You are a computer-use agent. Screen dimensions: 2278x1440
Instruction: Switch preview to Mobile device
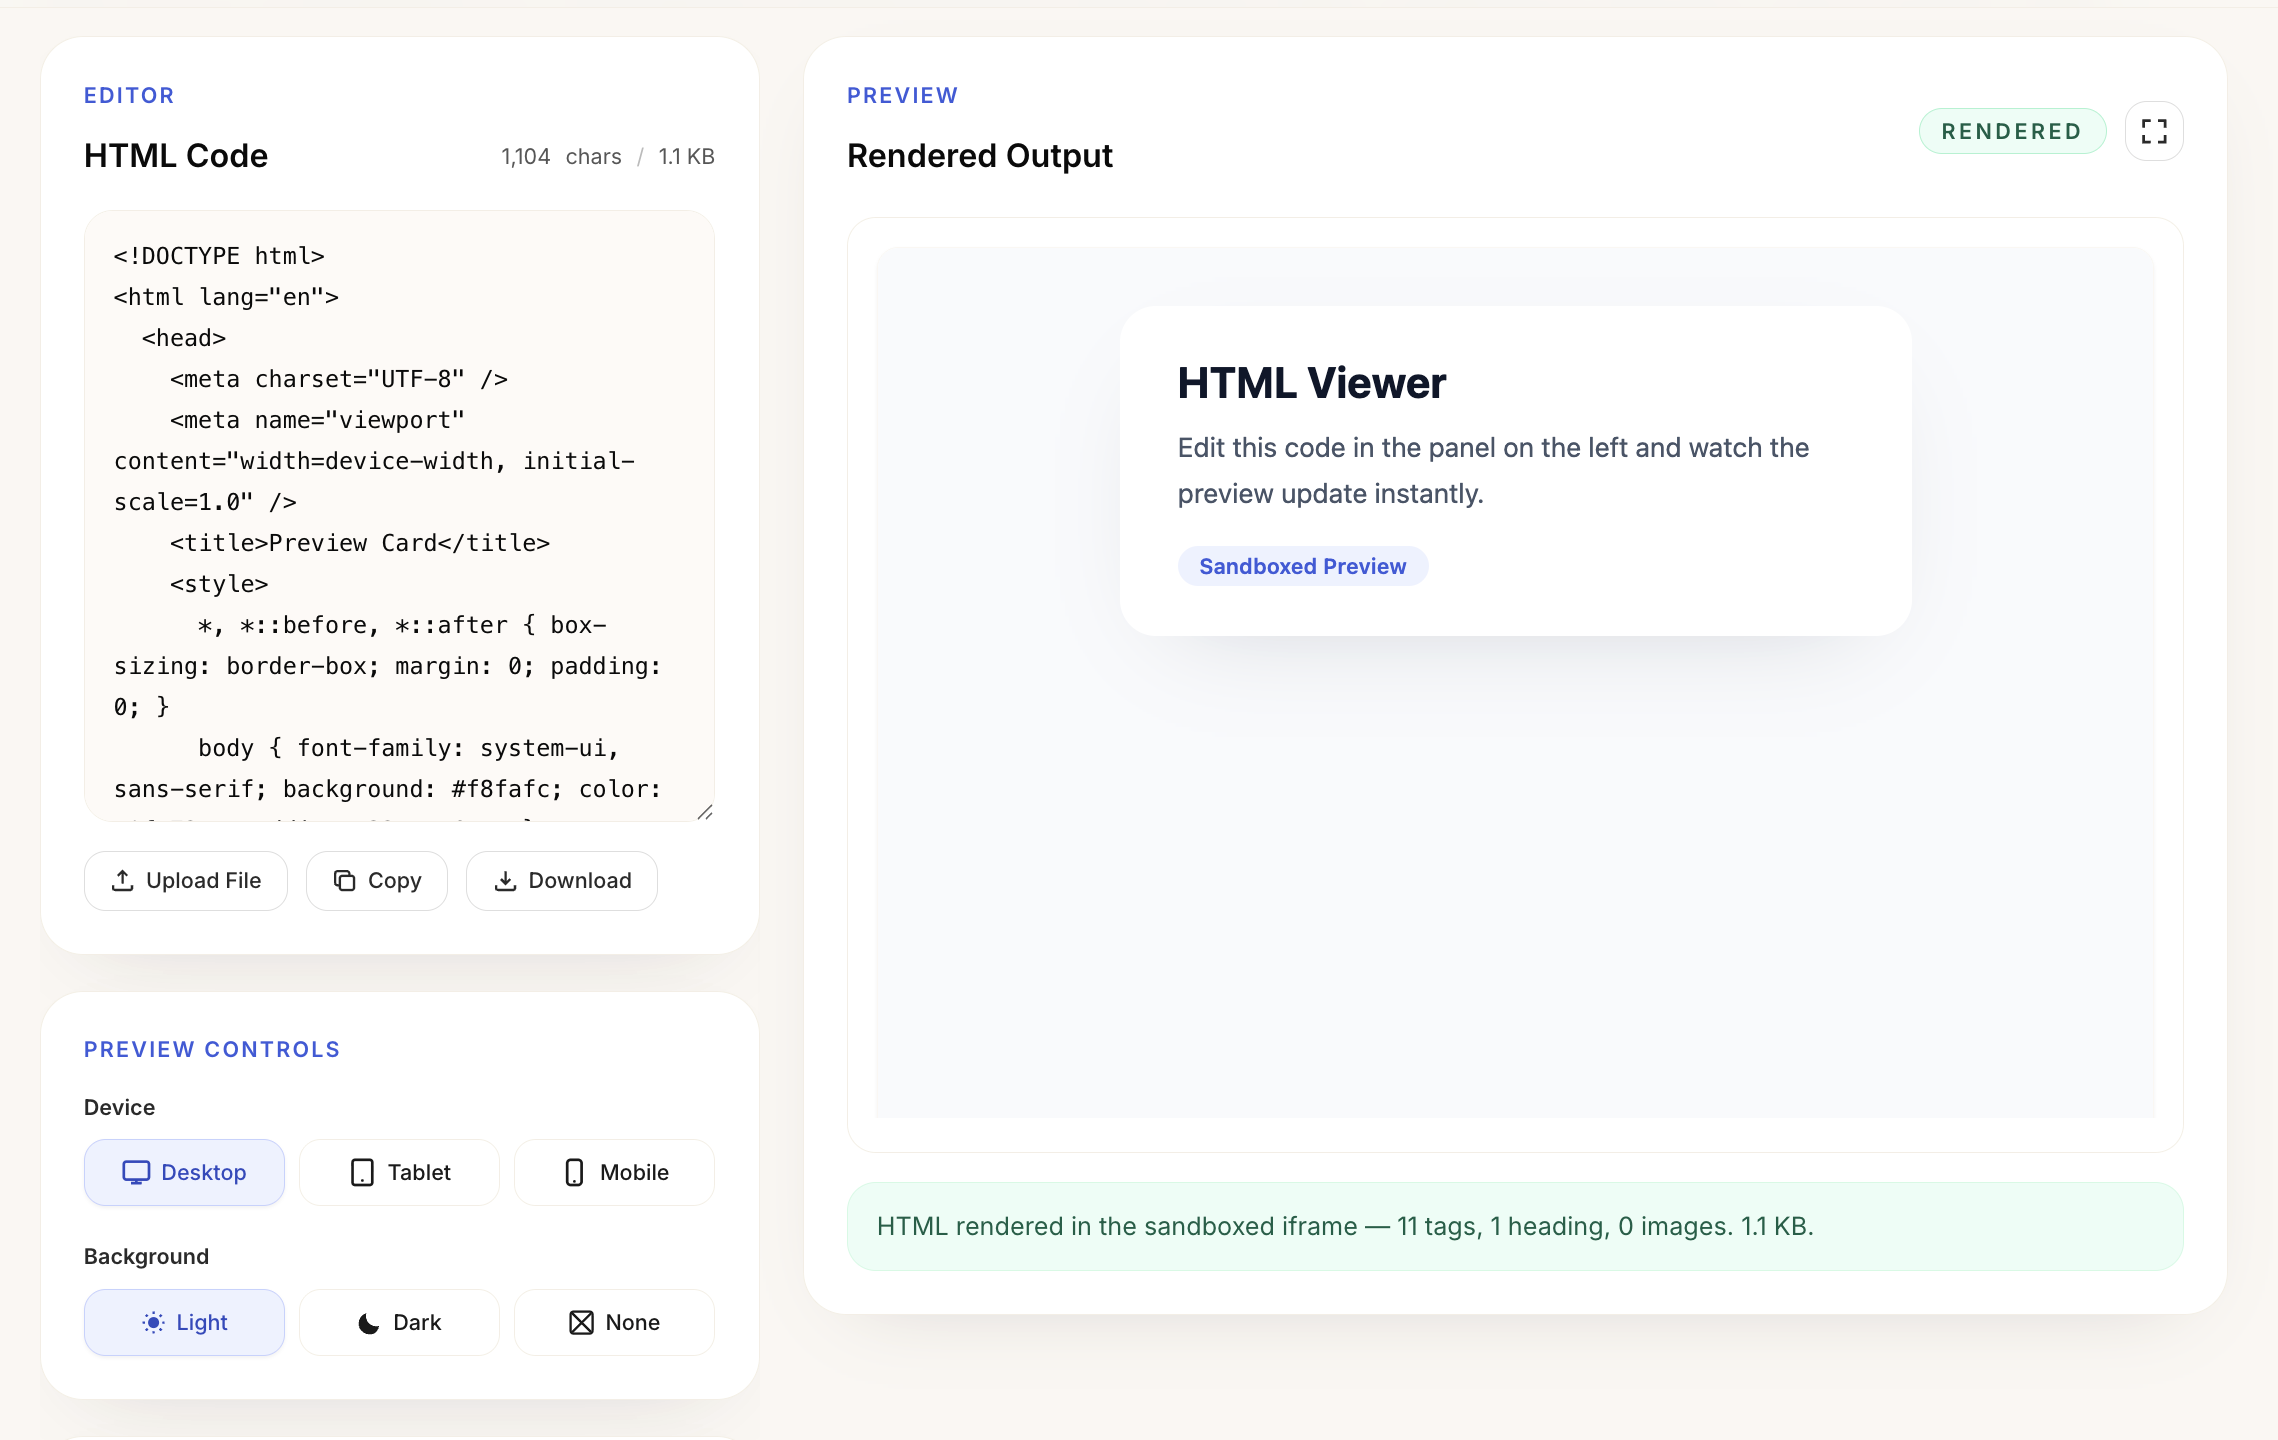(615, 1172)
